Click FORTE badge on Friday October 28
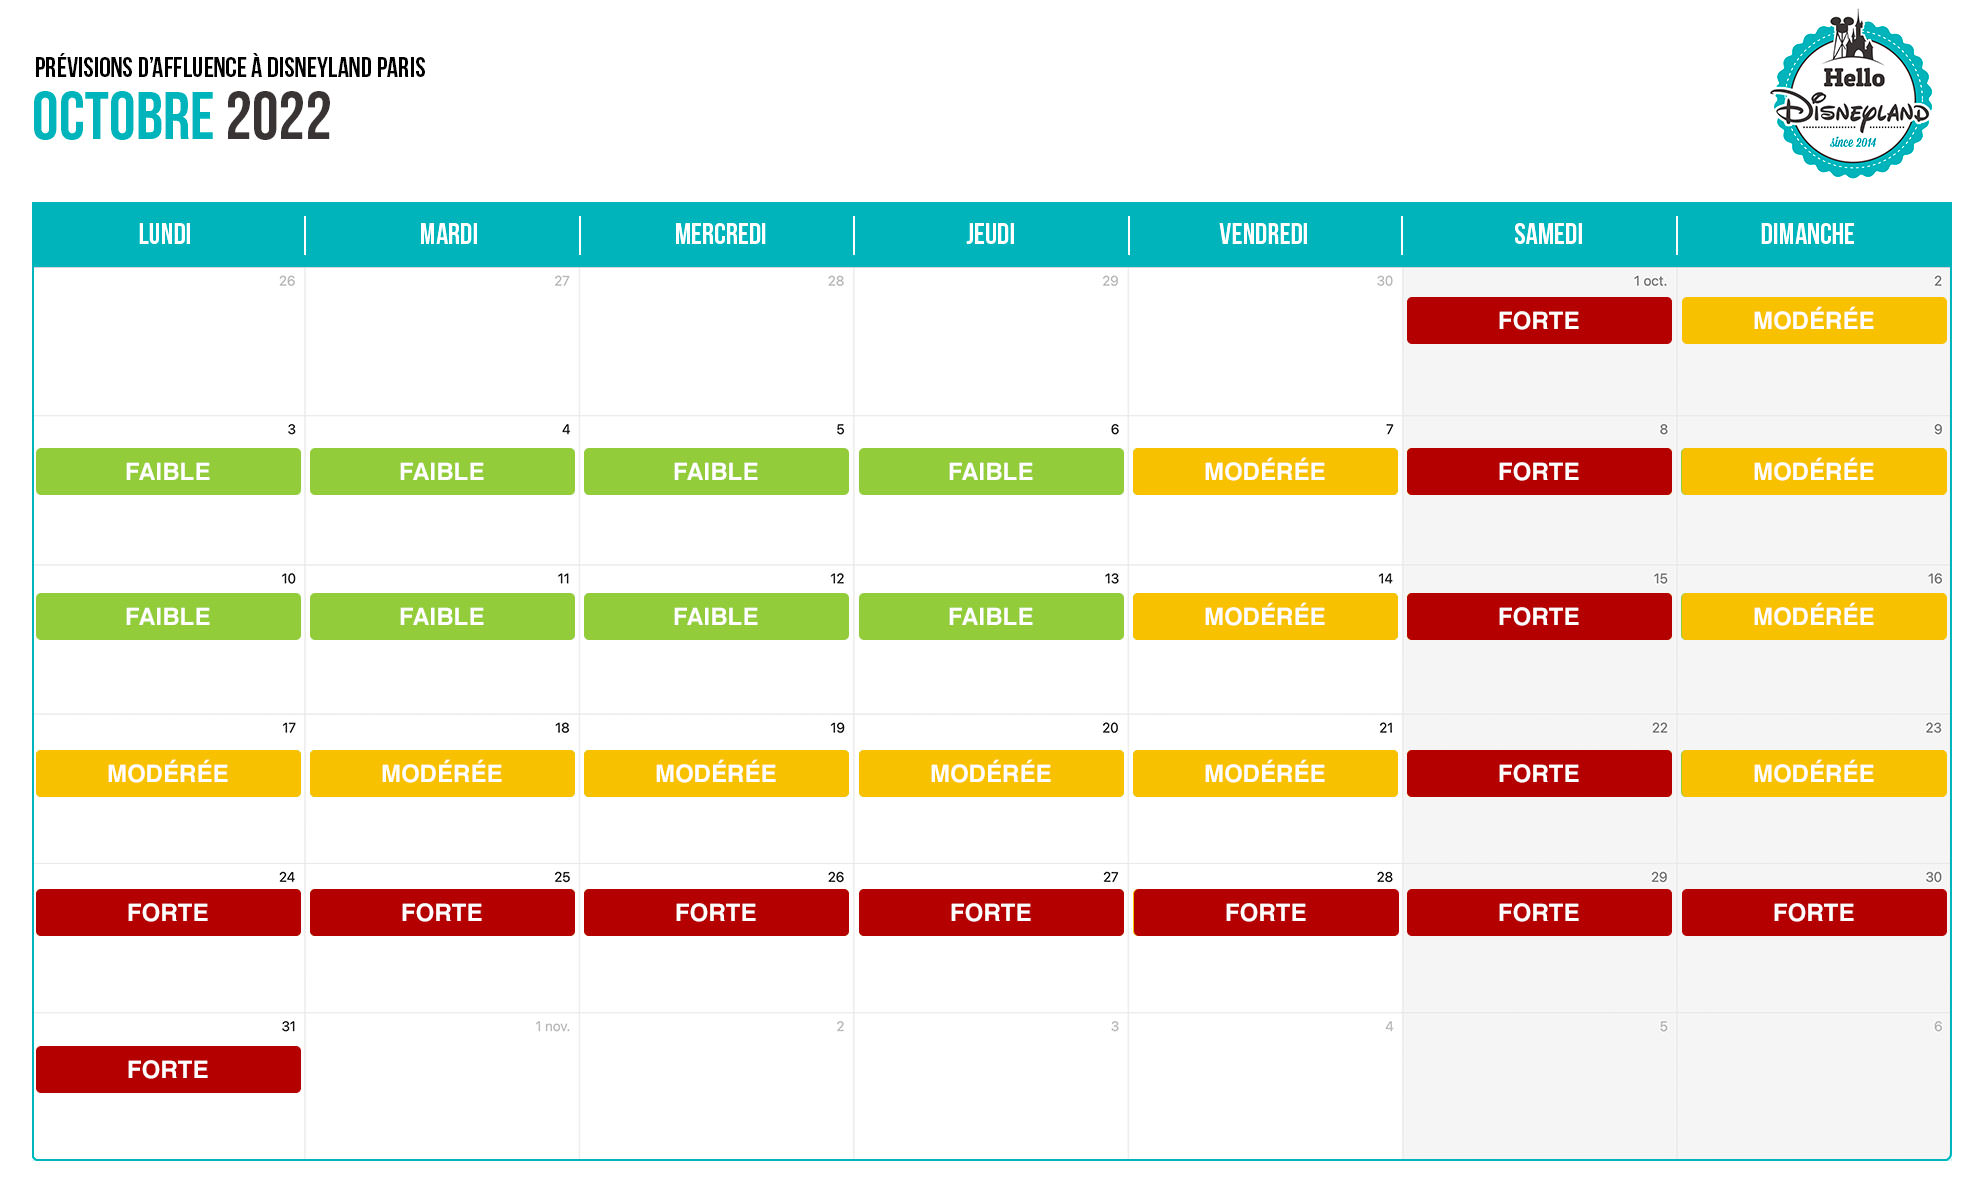 pos(1265,913)
